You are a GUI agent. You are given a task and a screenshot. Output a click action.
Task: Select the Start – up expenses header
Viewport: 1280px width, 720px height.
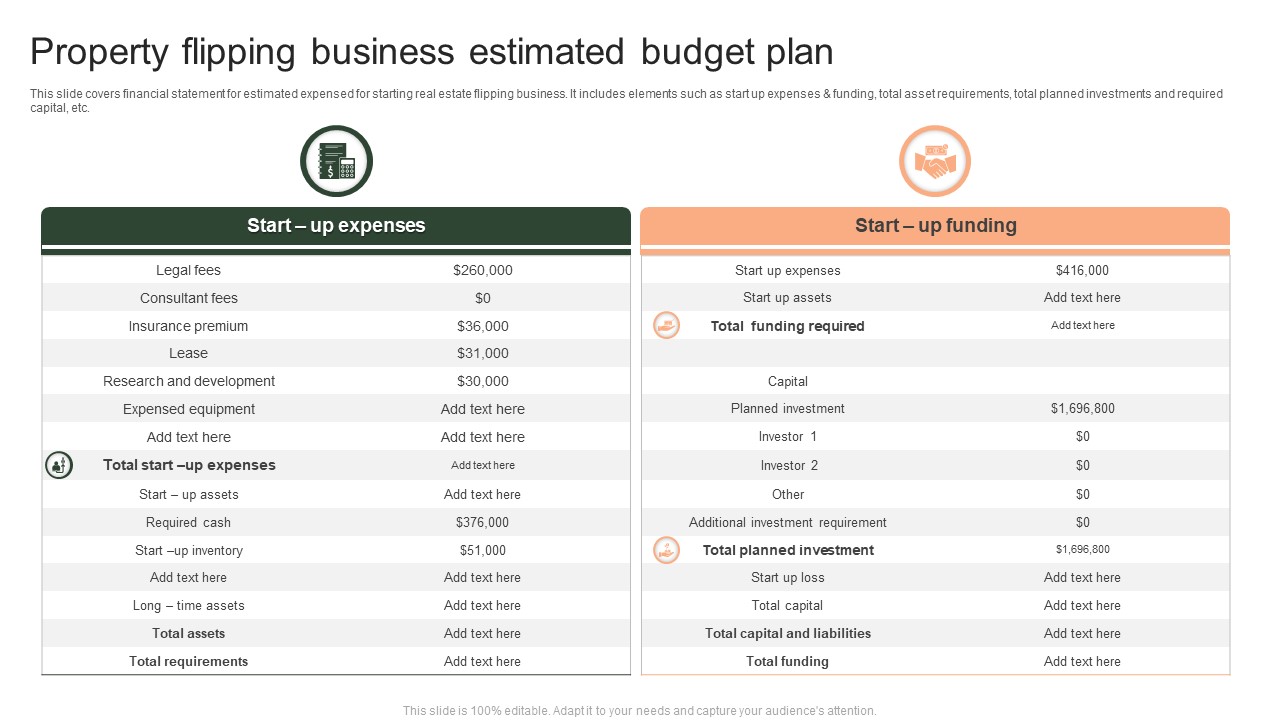click(336, 226)
